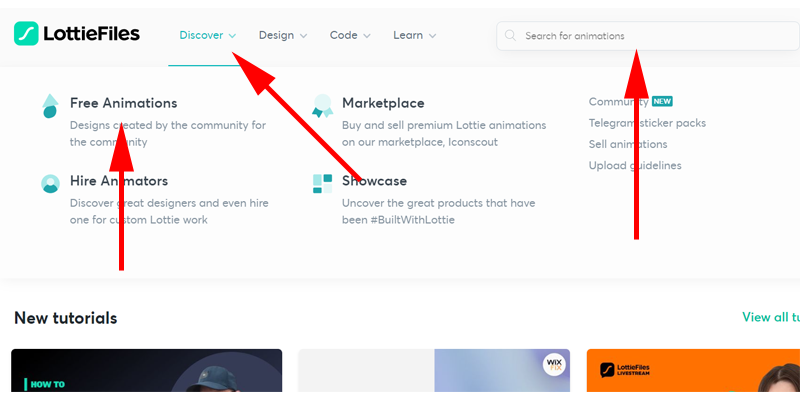Click the Showcase grid icon
The image size is (800, 400).
click(322, 184)
